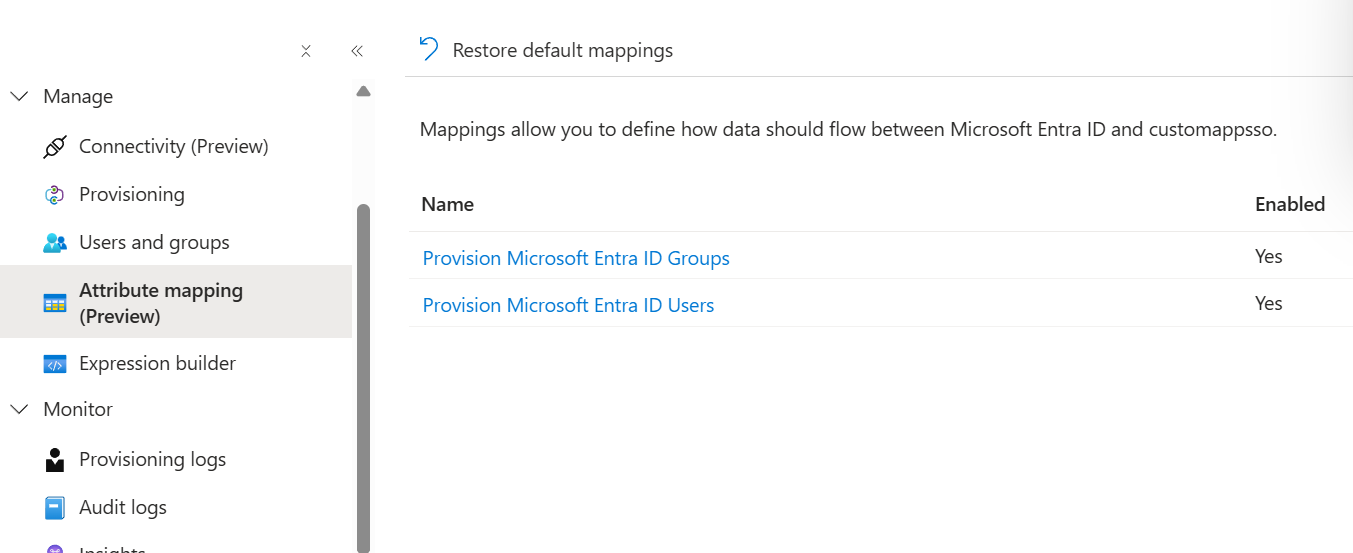Click the Name column header
Viewport: 1353px width, 553px height.
click(447, 204)
